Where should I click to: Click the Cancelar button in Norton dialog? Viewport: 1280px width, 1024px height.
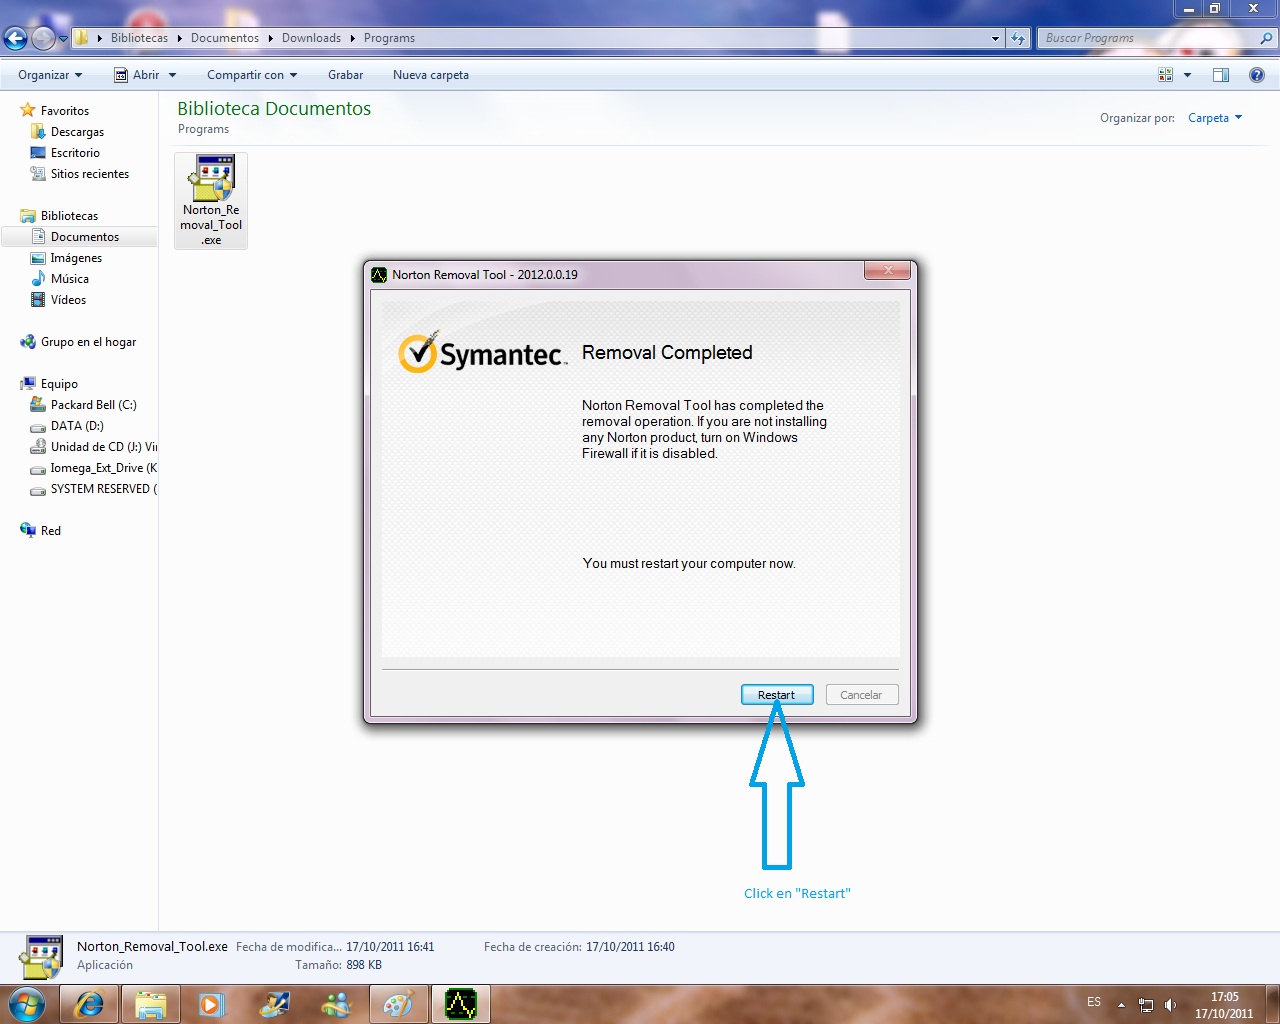pos(862,695)
